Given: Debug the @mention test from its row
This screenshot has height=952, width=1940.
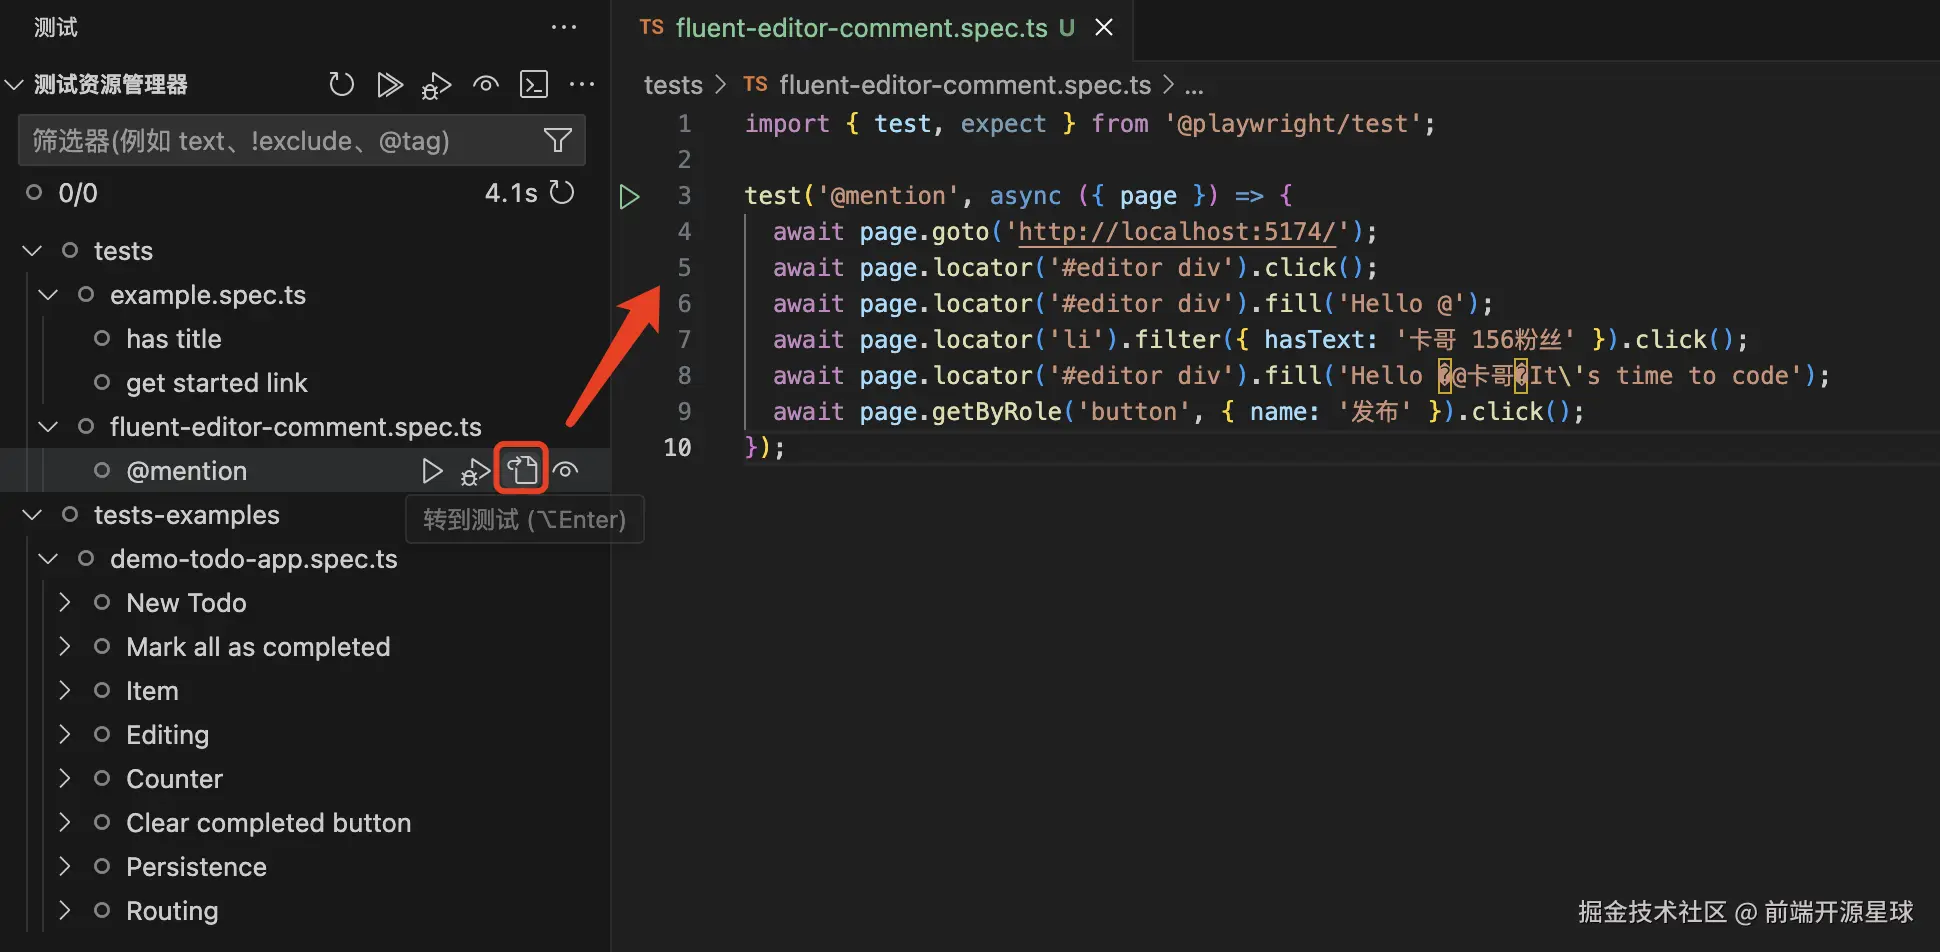Looking at the screenshot, I should coord(475,471).
